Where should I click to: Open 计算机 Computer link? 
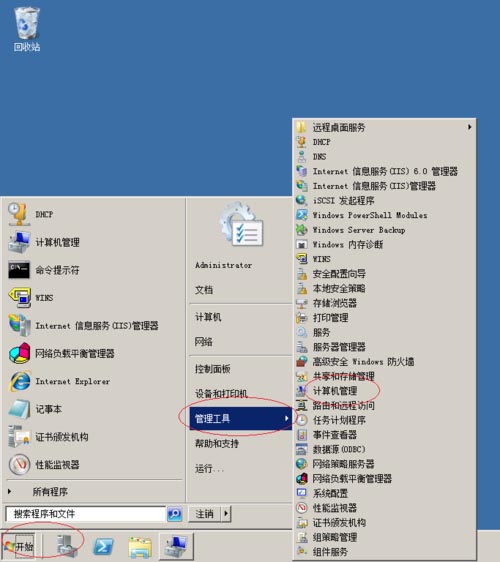click(208, 317)
